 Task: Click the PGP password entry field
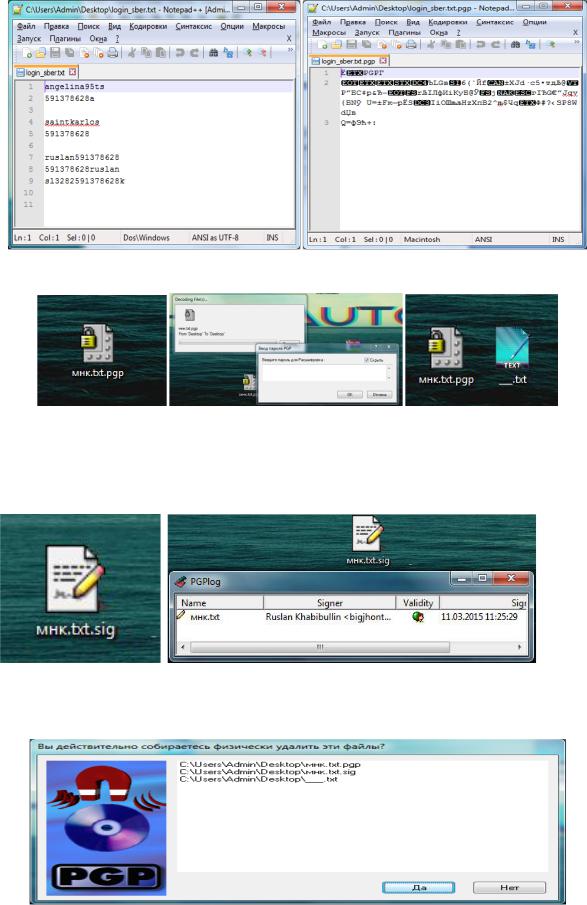tap(326, 373)
